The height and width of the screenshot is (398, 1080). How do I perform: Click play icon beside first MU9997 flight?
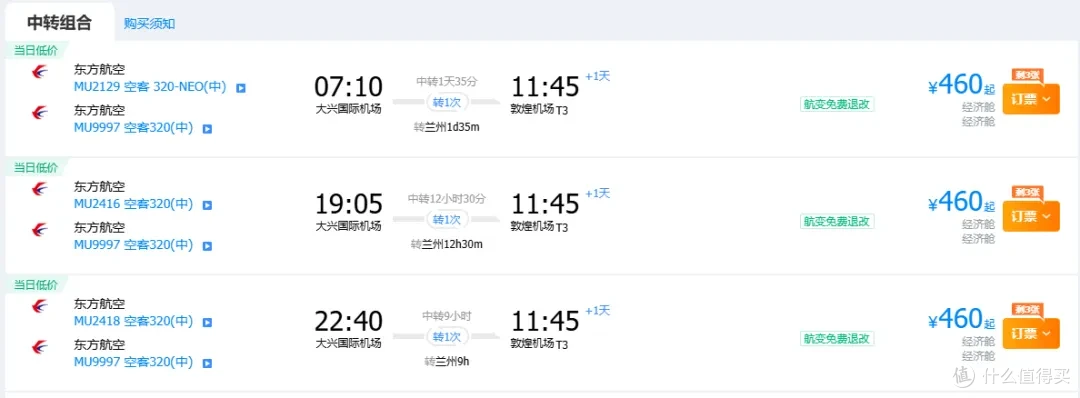click(x=207, y=129)
